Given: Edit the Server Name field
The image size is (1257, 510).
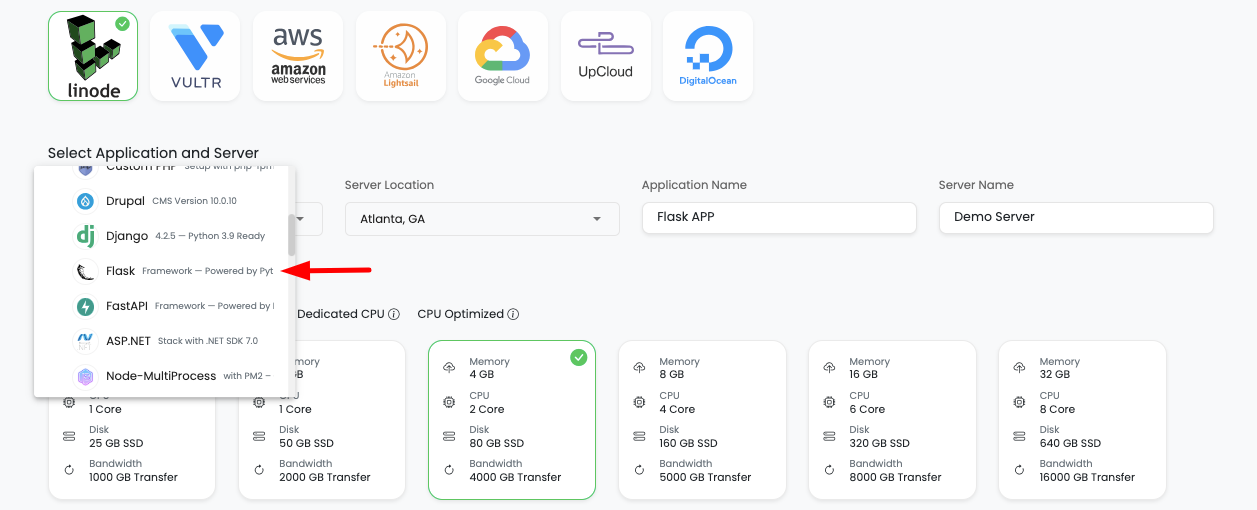Looking at the screenshot, I should (x=1076, y=218).
